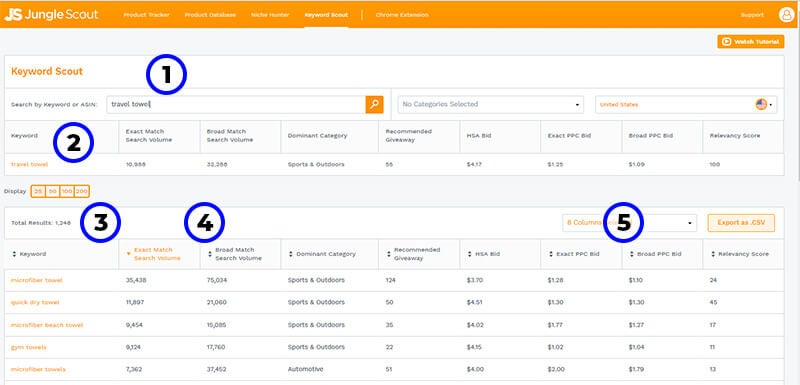Image resolution: width=800 pixels, height=385 pixels.
Task: Sort by Exact PPC Bid column
Action: coord(573,254)
